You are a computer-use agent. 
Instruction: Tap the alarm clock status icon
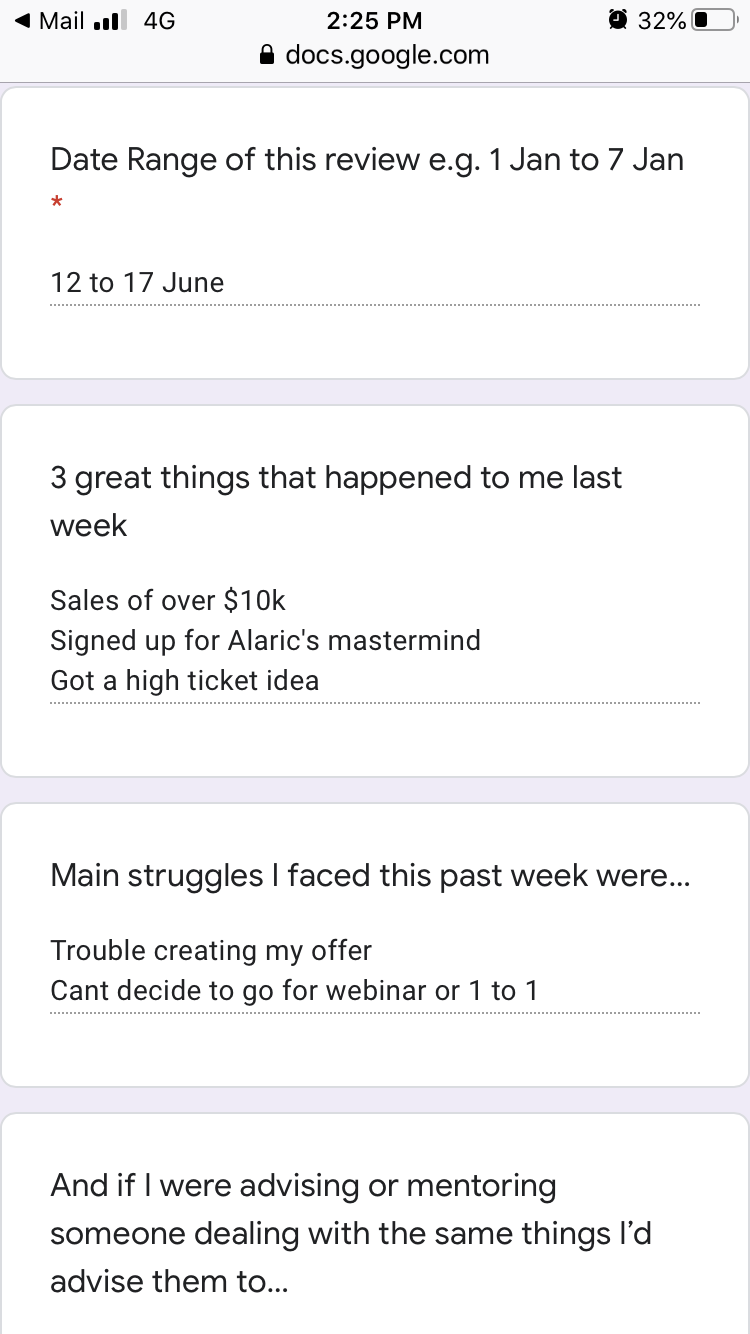[618, 20]
